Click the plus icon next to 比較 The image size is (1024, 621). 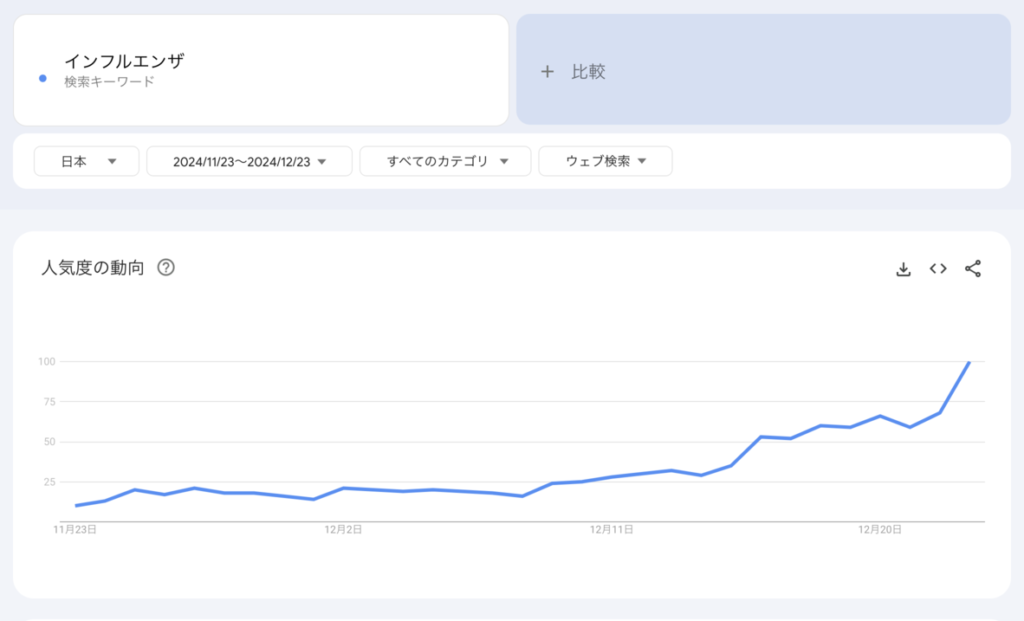pyautogui.click(x=547, y=72)
